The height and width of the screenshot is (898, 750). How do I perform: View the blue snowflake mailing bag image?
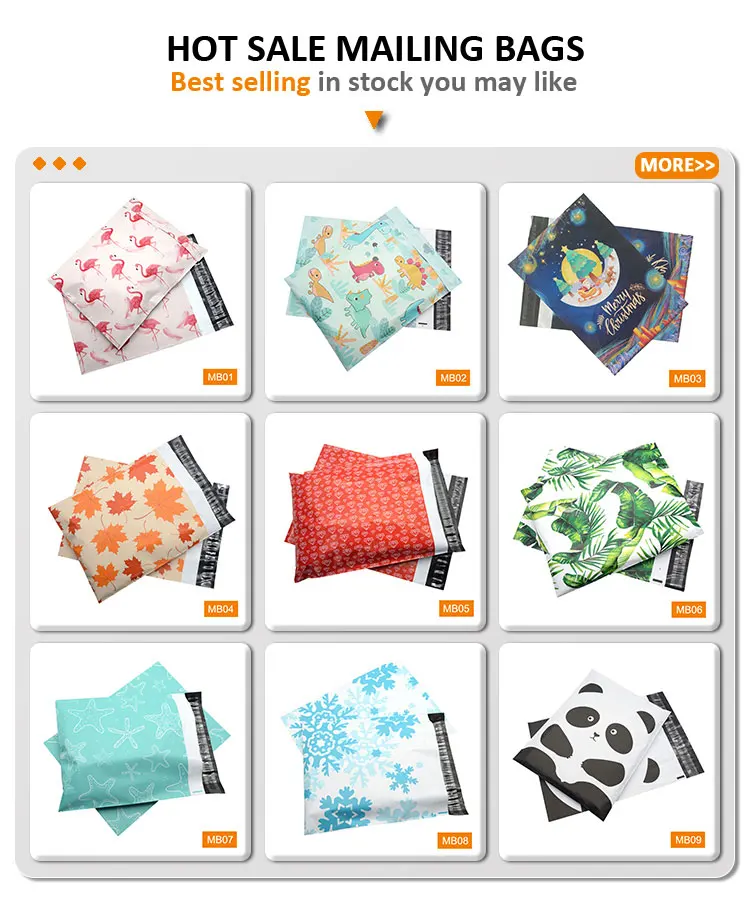coord(375,751)
